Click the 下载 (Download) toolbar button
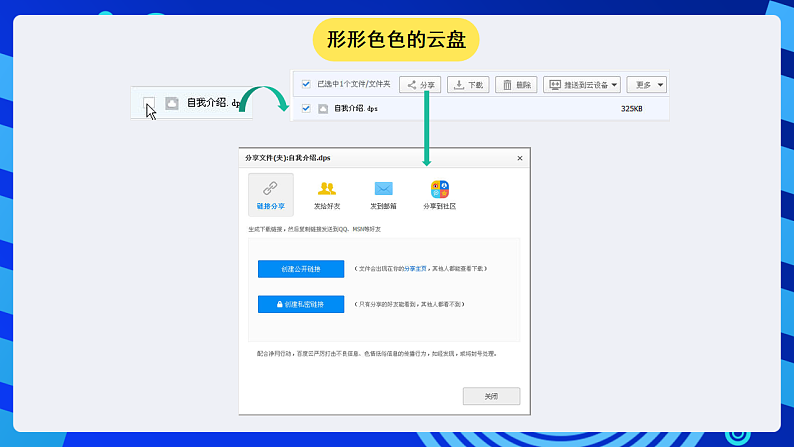794x447 pixels. point(468,85)
